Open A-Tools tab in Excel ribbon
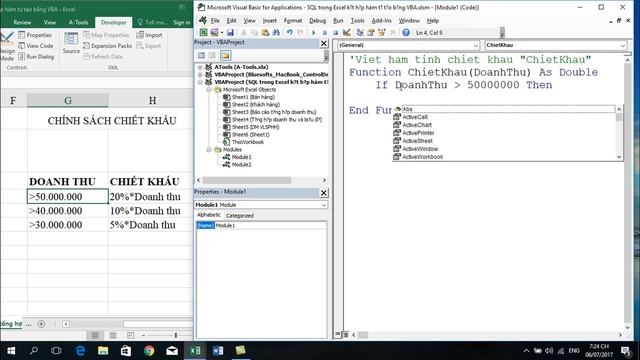640x360 pixels. click(78, 22)
